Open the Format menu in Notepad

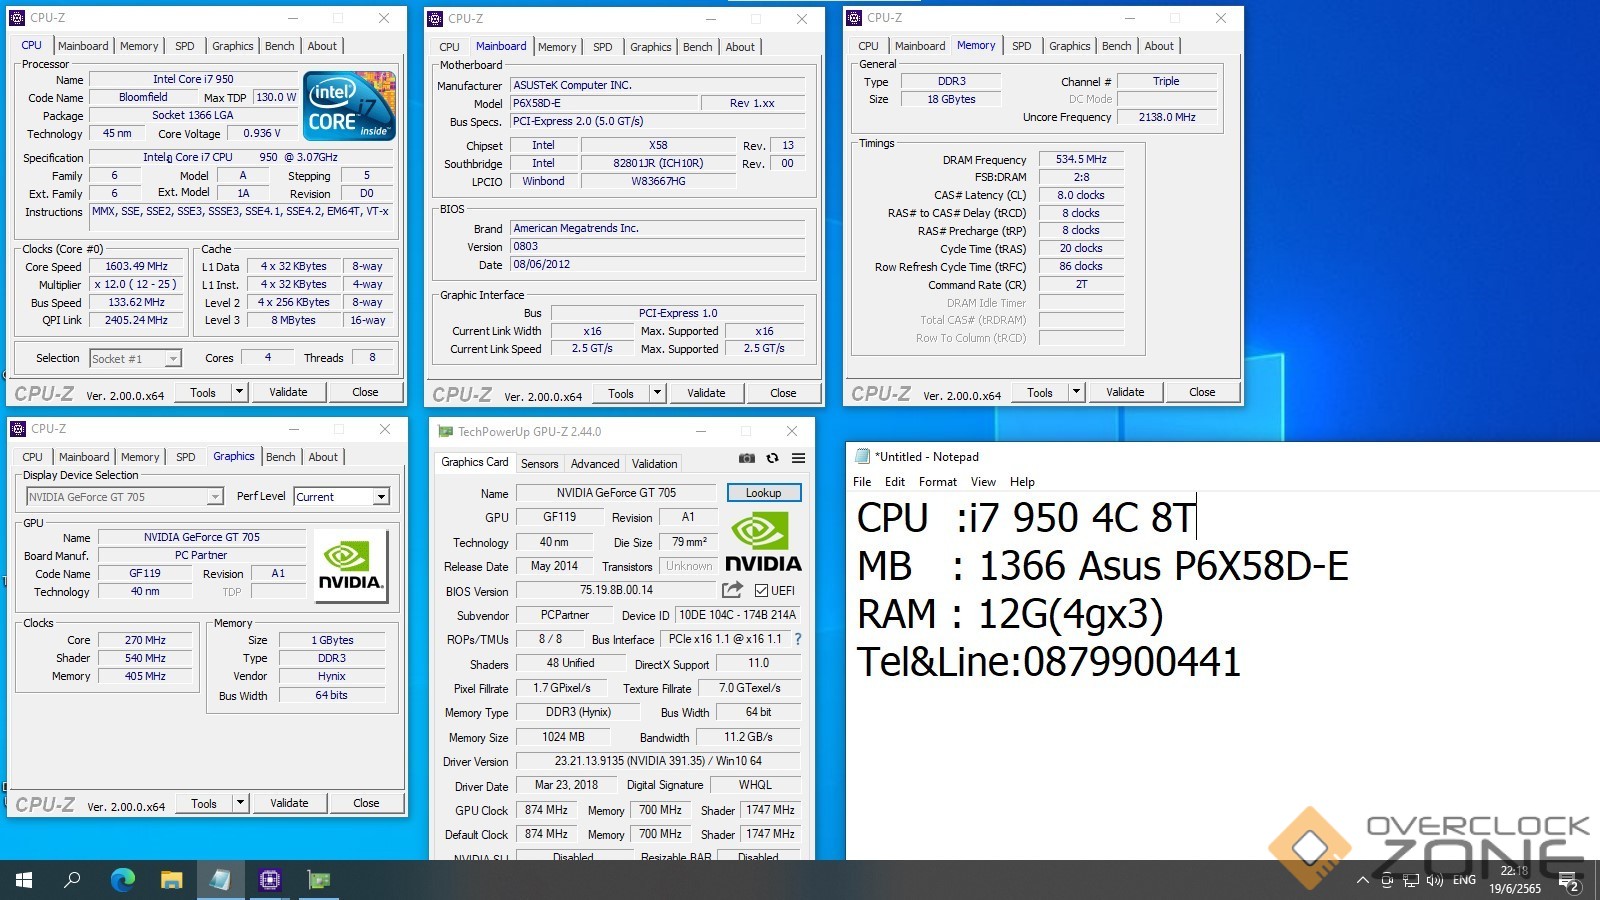point(937,482)
